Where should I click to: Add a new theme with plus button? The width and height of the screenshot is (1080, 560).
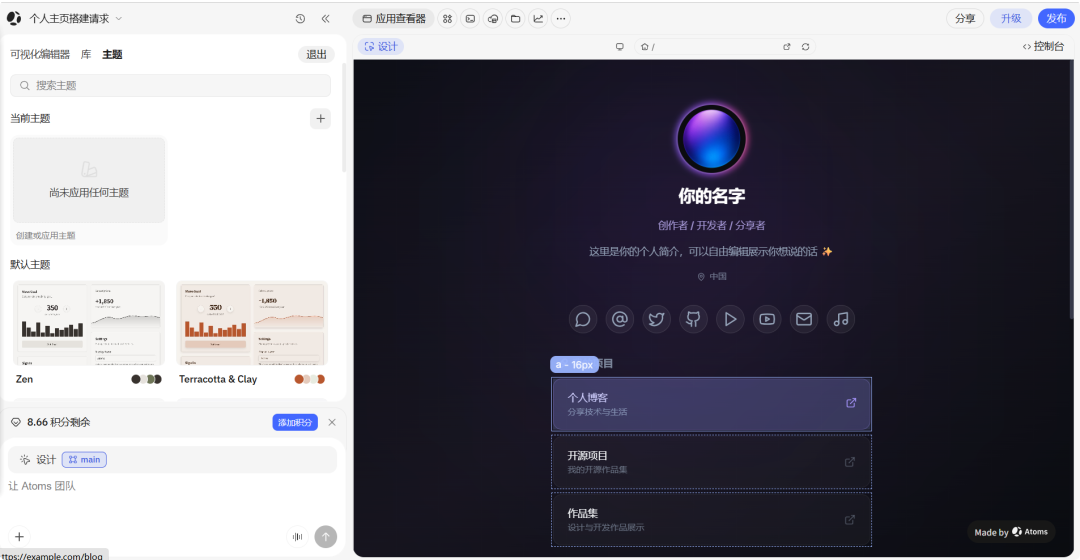(x=320, y=118)
